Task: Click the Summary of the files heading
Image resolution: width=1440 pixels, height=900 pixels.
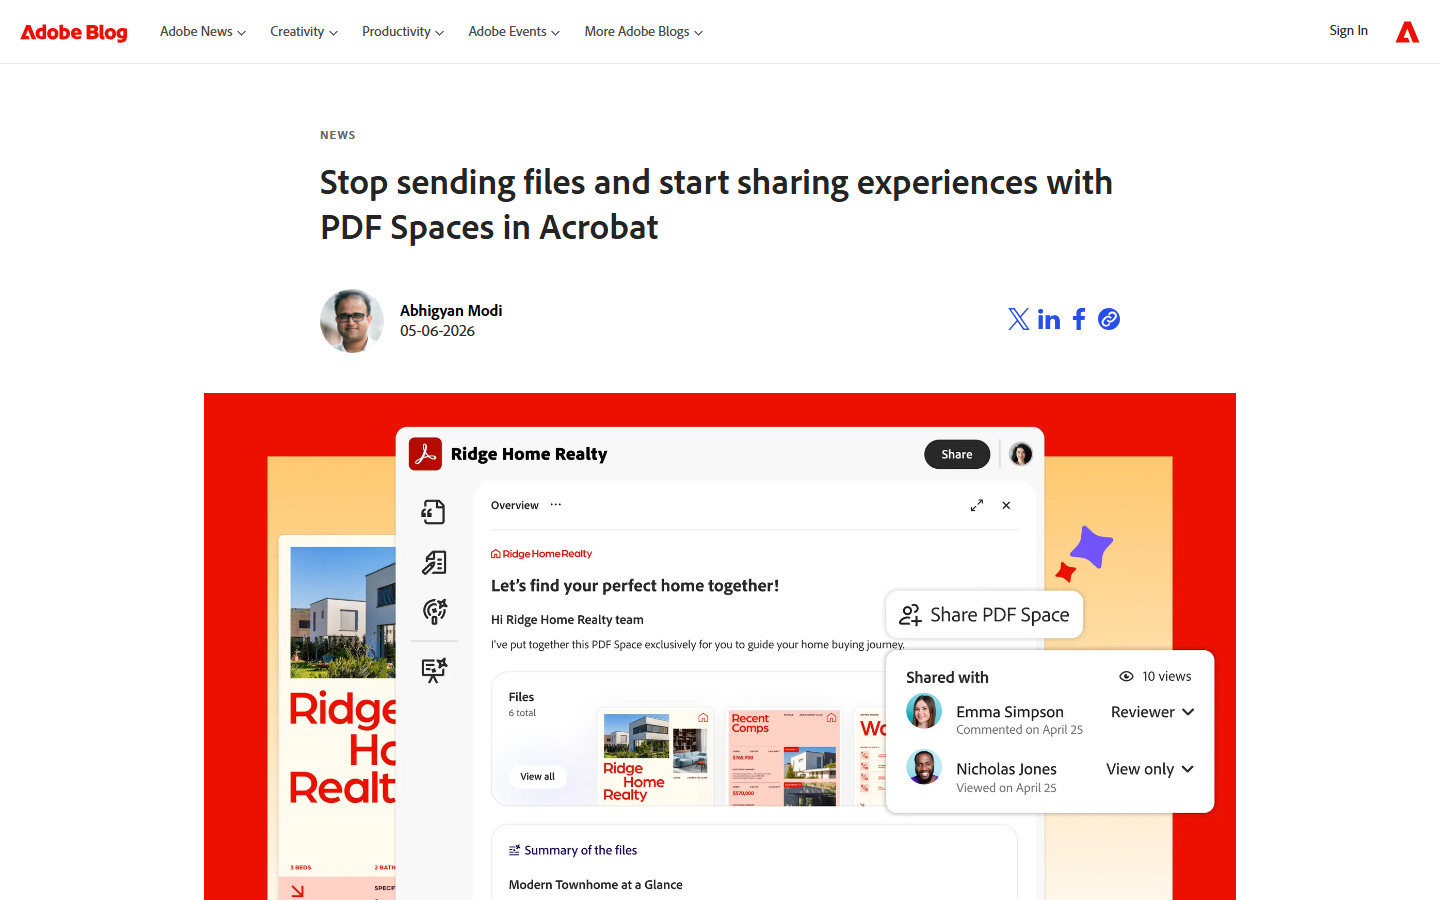Action: point(581,851)
